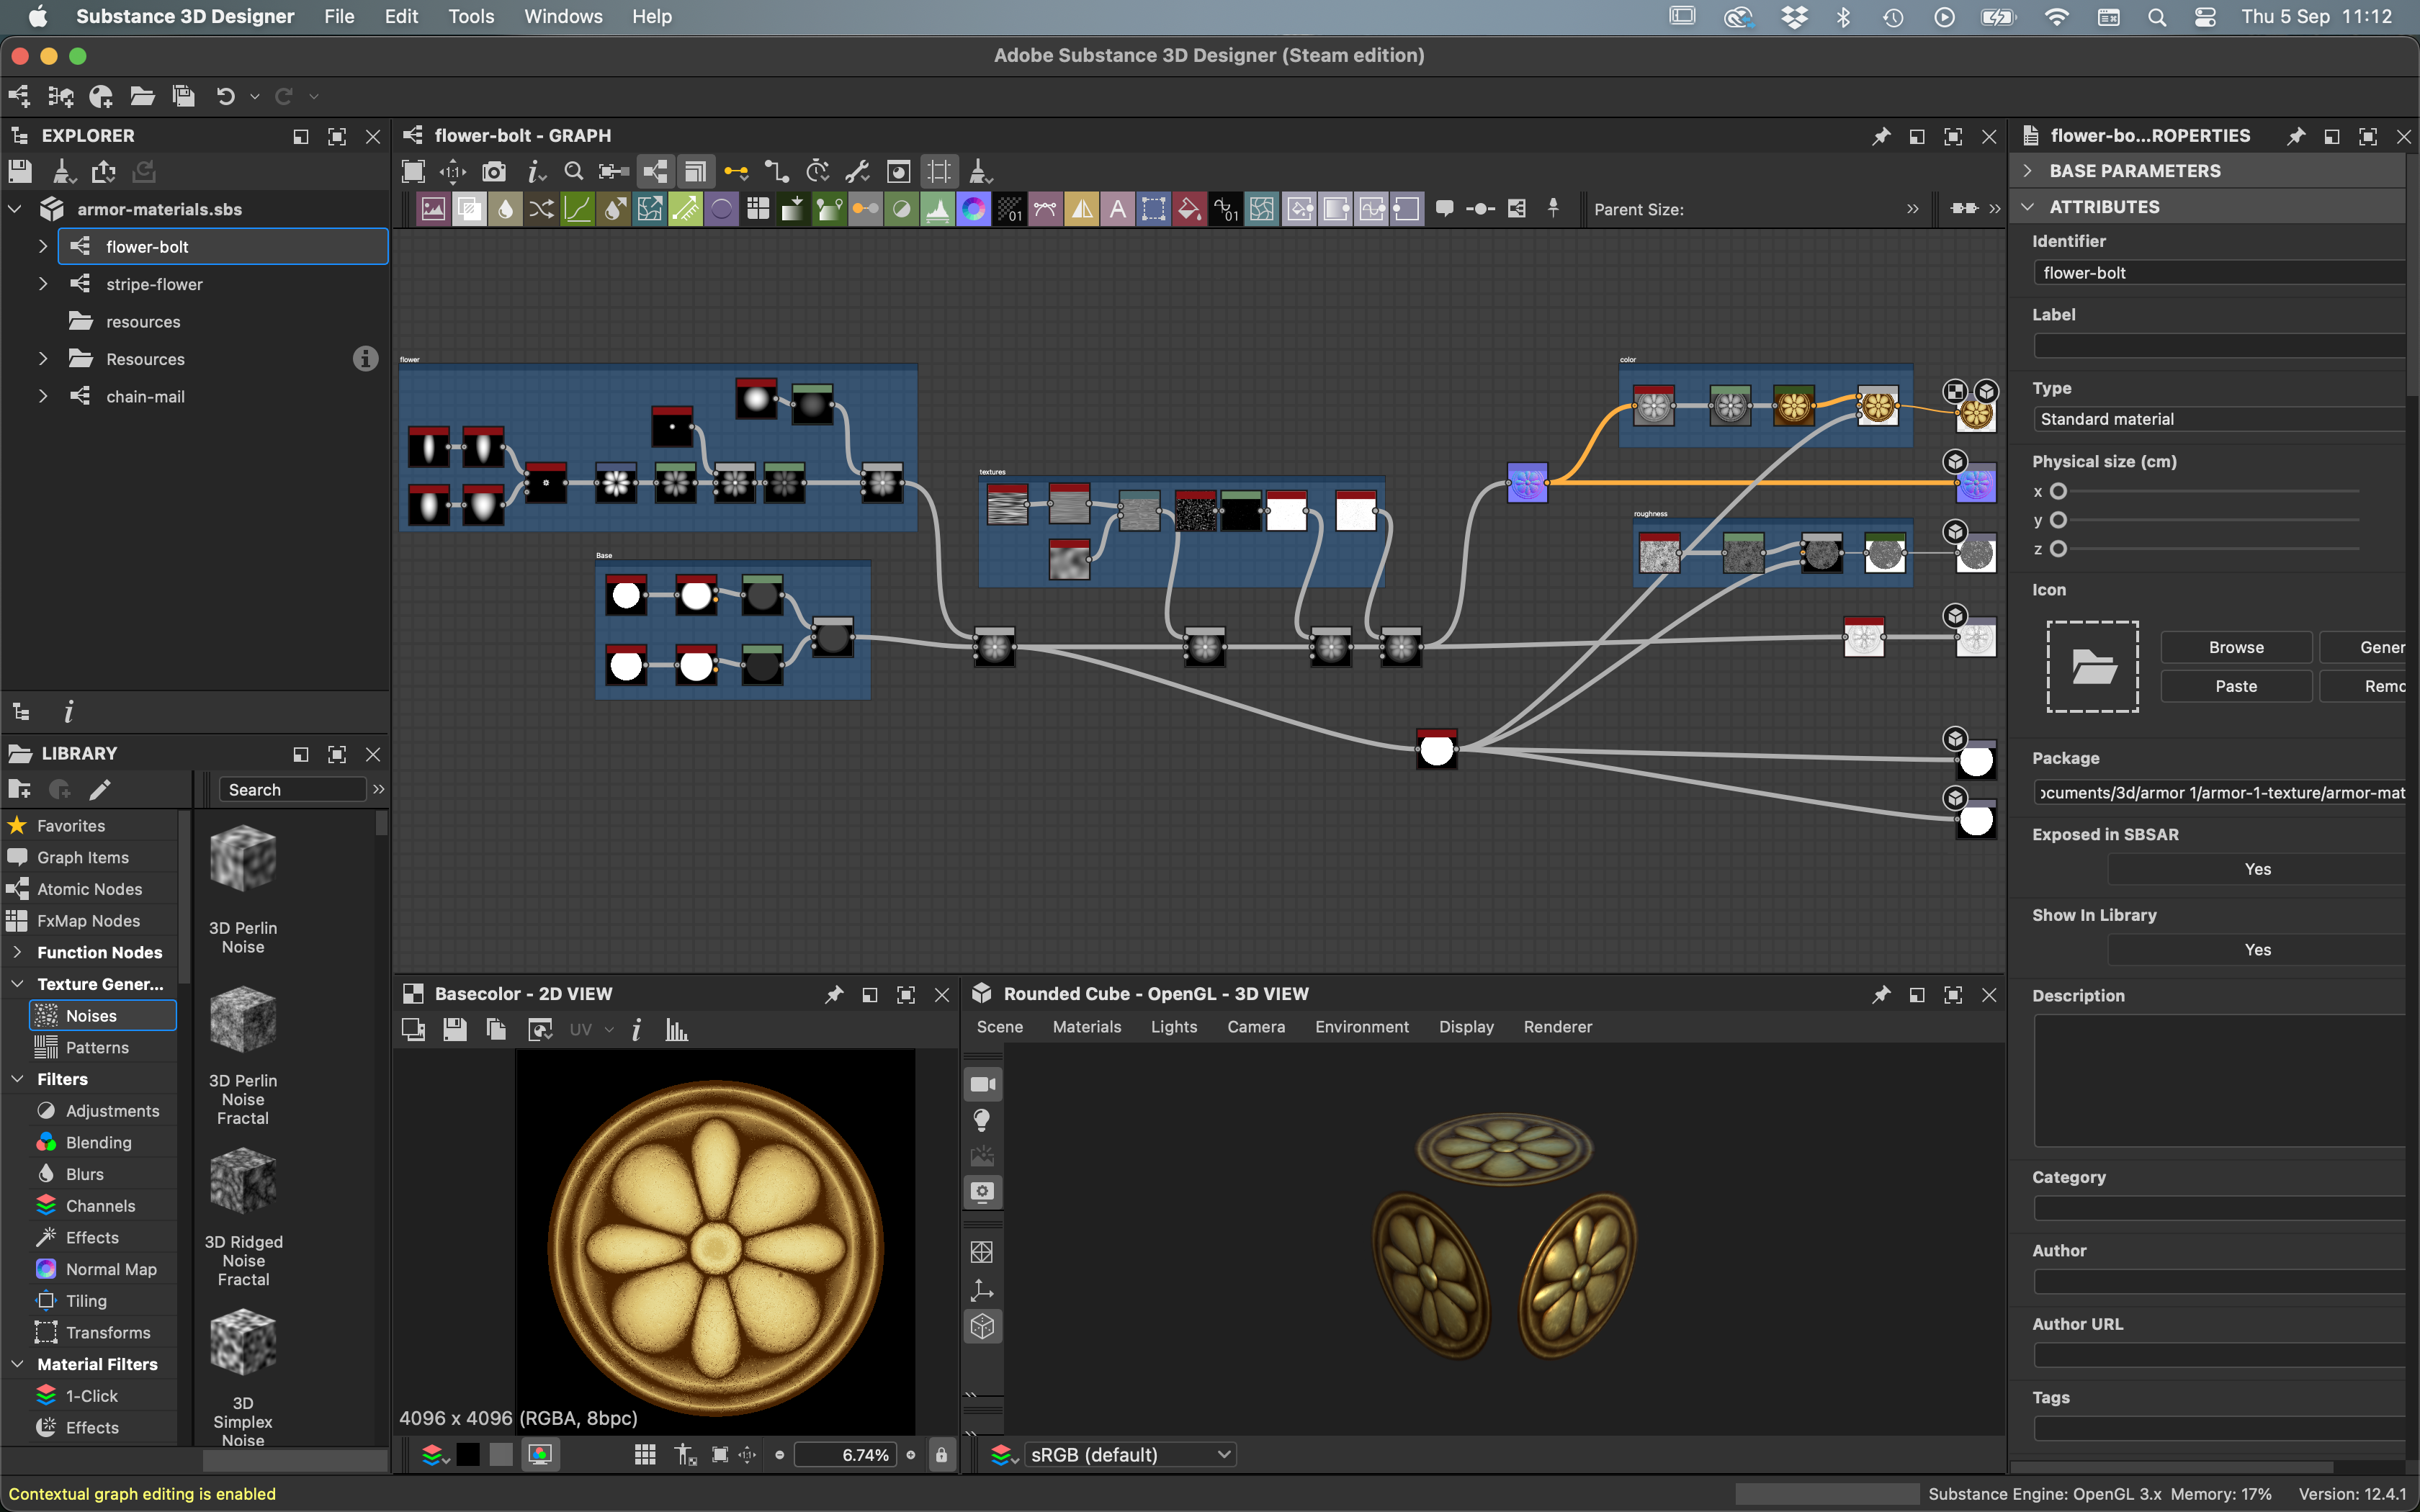Add an HSL color wheel node
Image resolution: width=2420 pixels, height=1512 pixels.
click(x=973, y=209)
